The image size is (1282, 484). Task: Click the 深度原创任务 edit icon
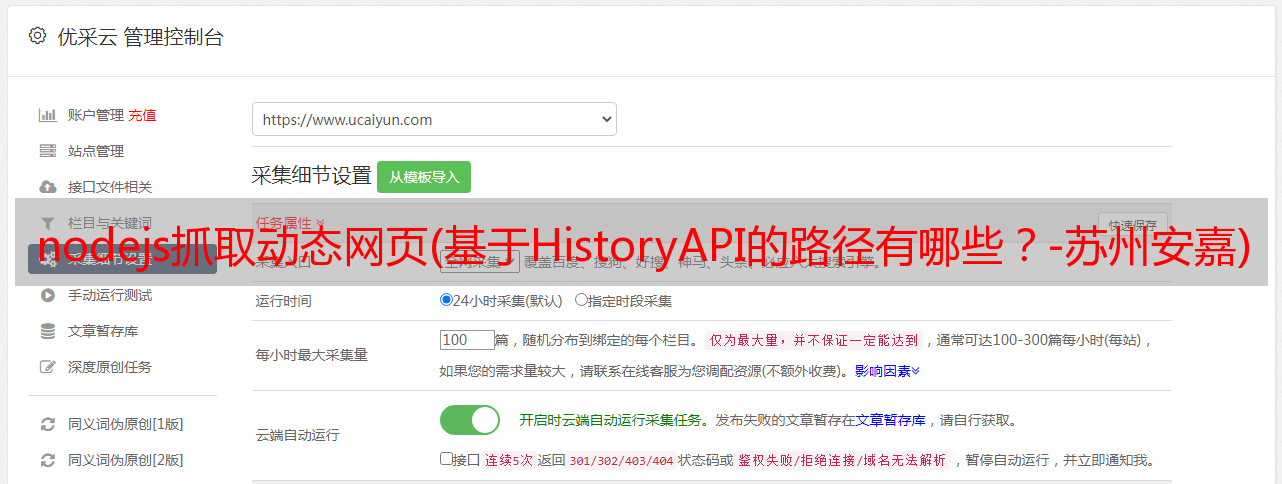coord(47,367)
